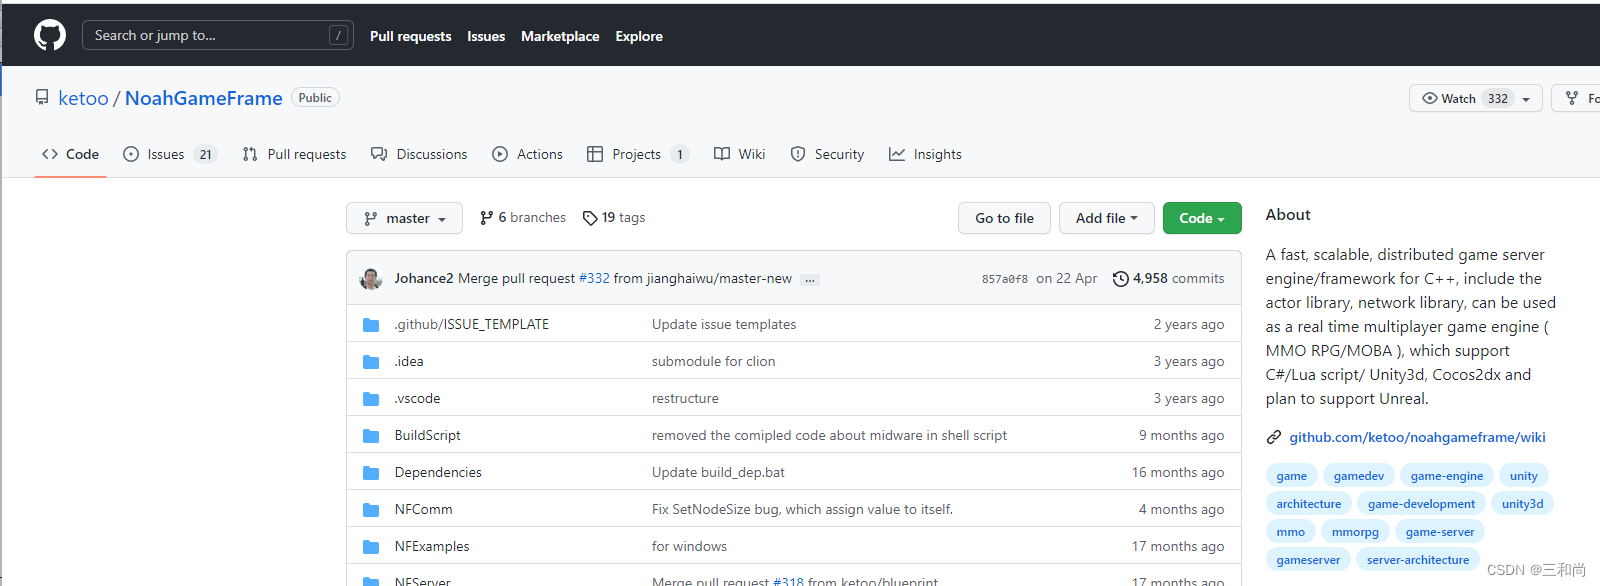1600x586 pixels.
Task: Click the table icon on Projects tab
Action: [595, 154]
